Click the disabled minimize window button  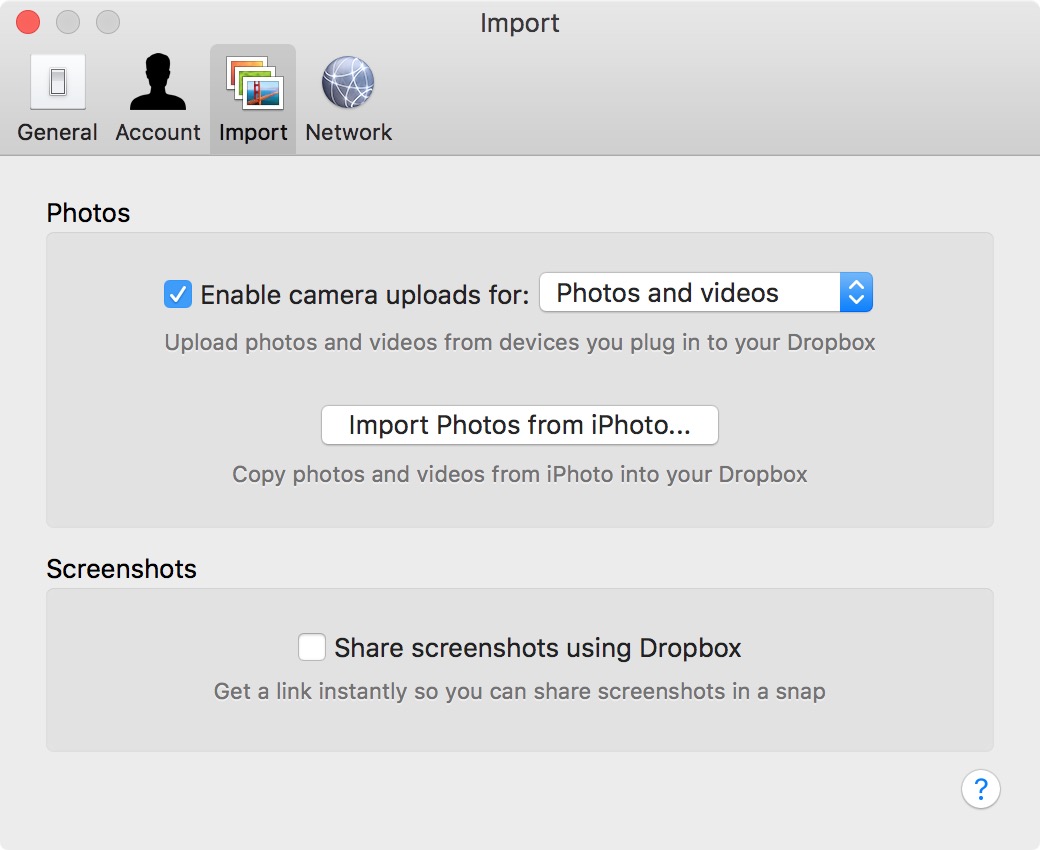[x=68, y=22]
